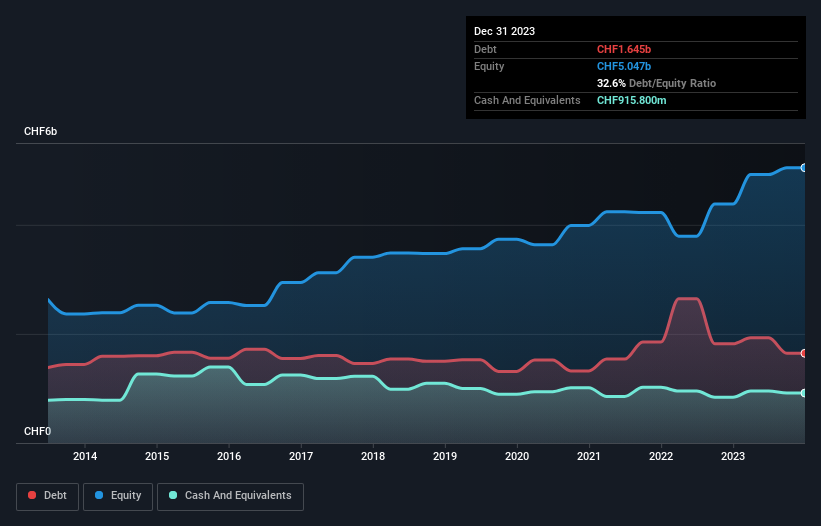Click the Equity row label in tooltip
This screenshot has height=526, width=821.
click(x=489, y=66)
